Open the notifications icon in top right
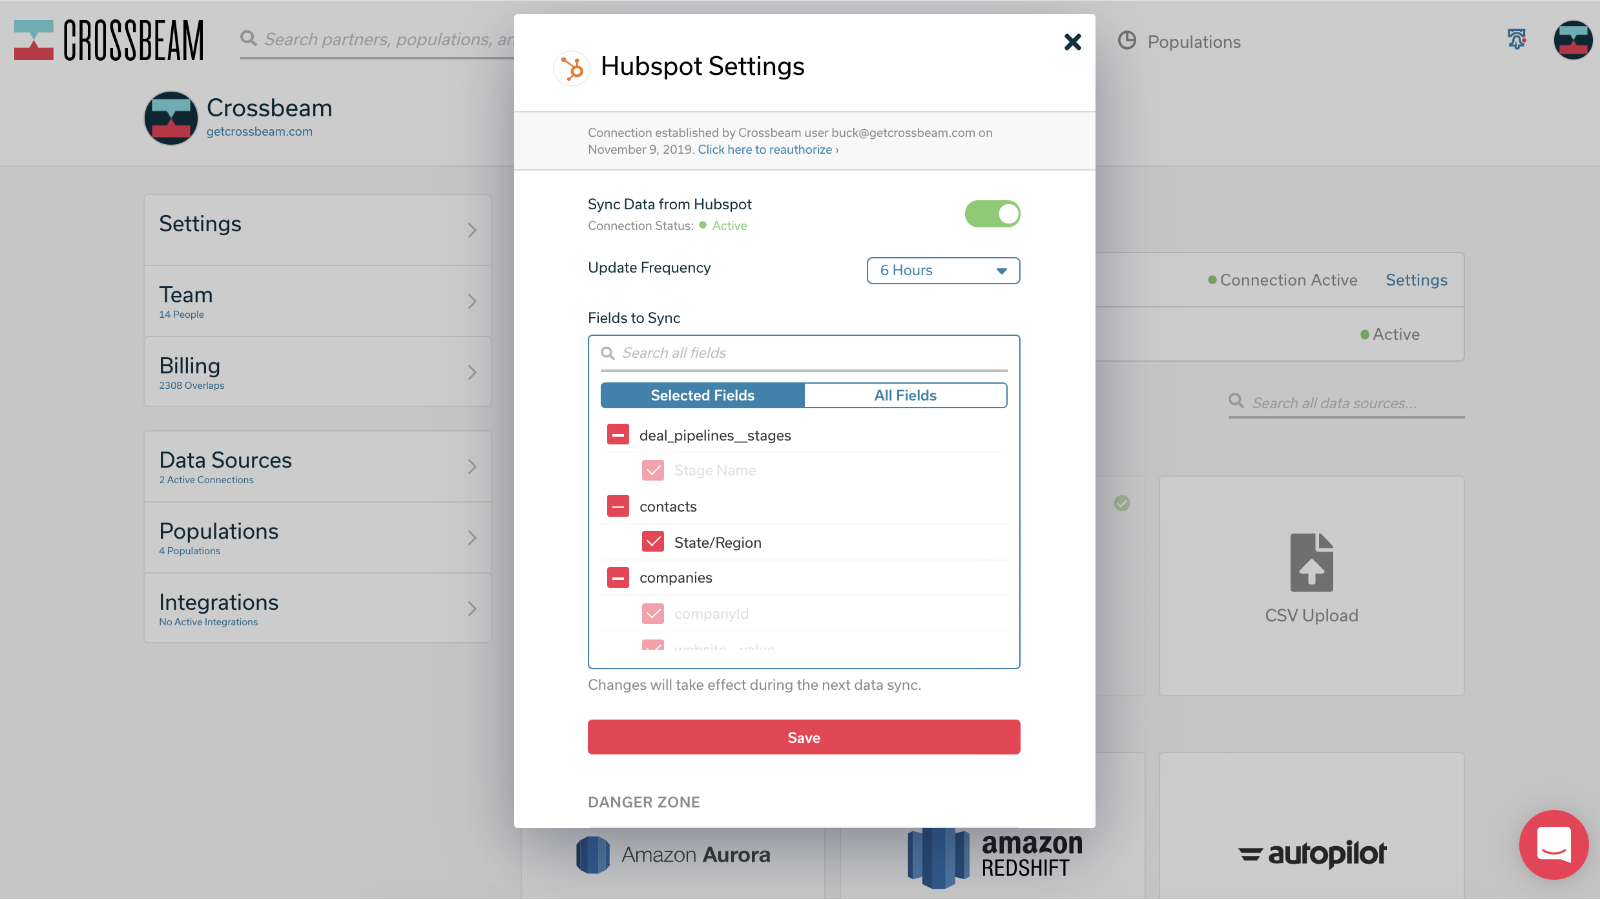 [x=1517, y=39]
